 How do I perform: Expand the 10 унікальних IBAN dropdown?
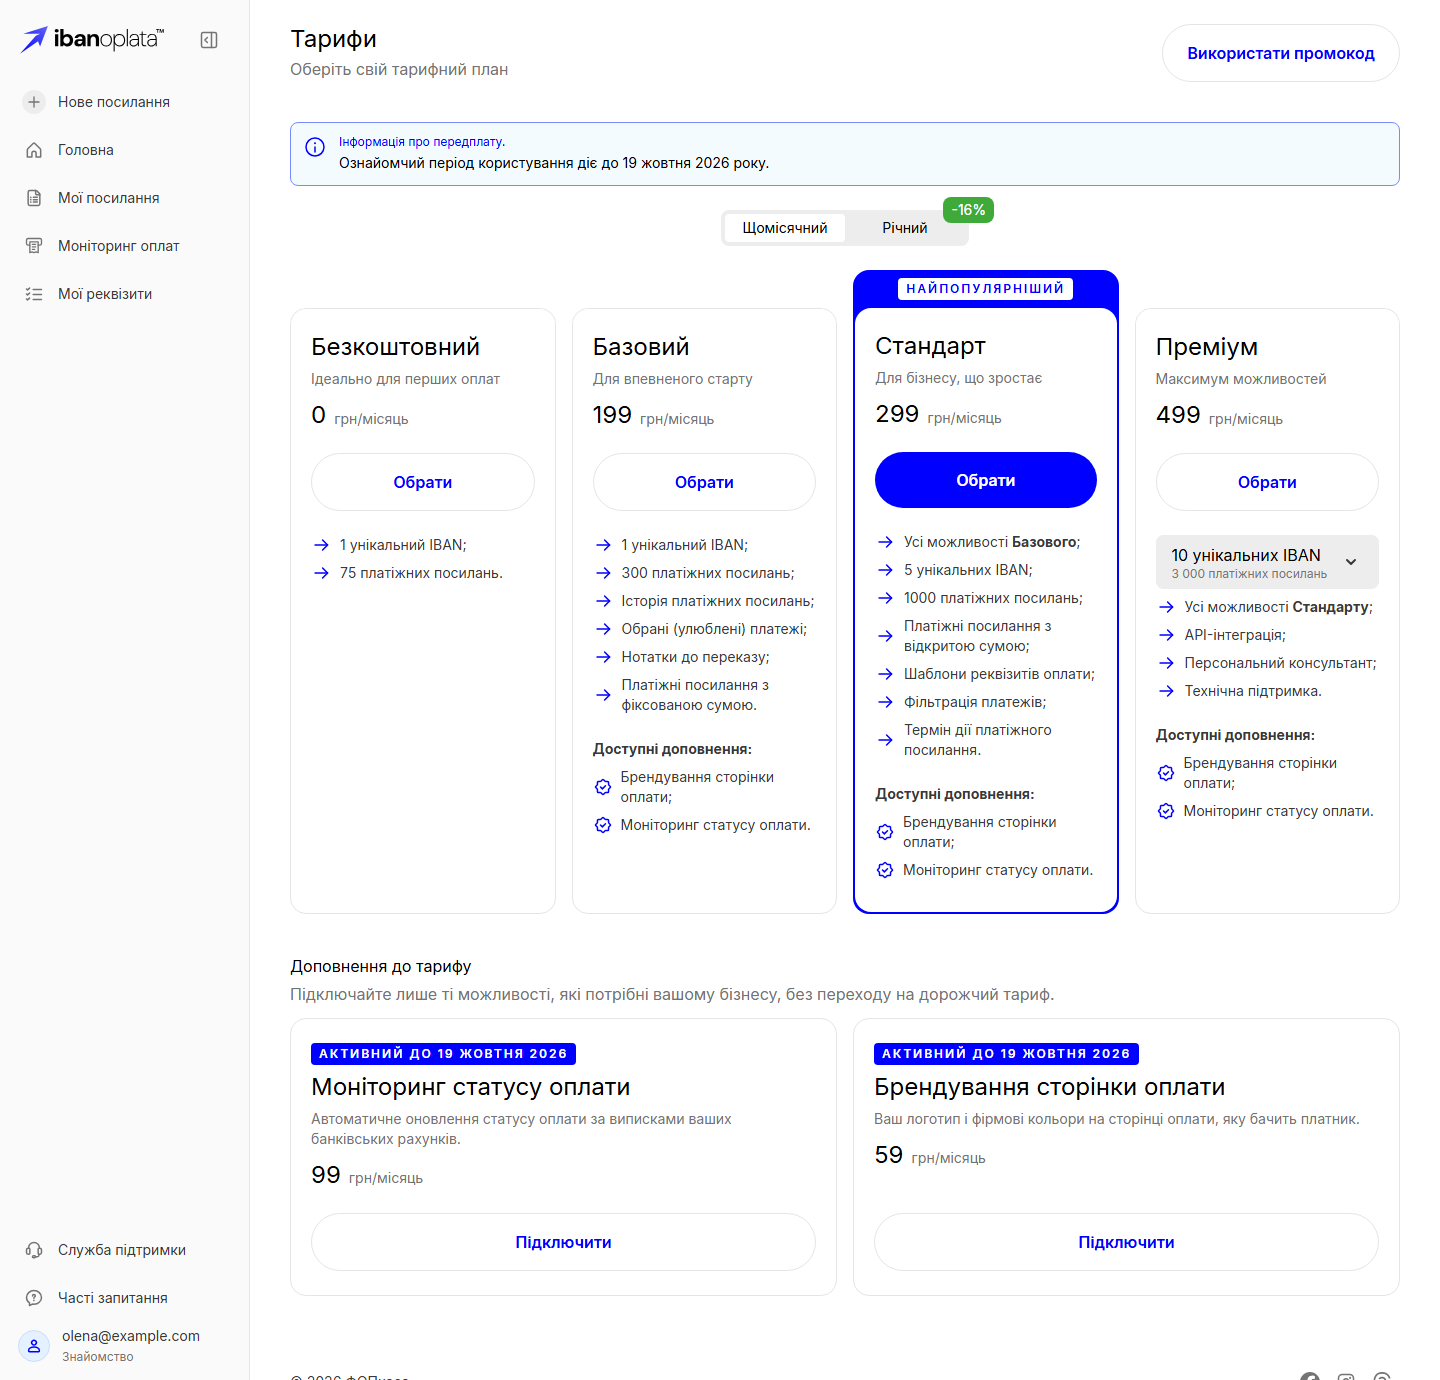click(x=1267, y=562)
